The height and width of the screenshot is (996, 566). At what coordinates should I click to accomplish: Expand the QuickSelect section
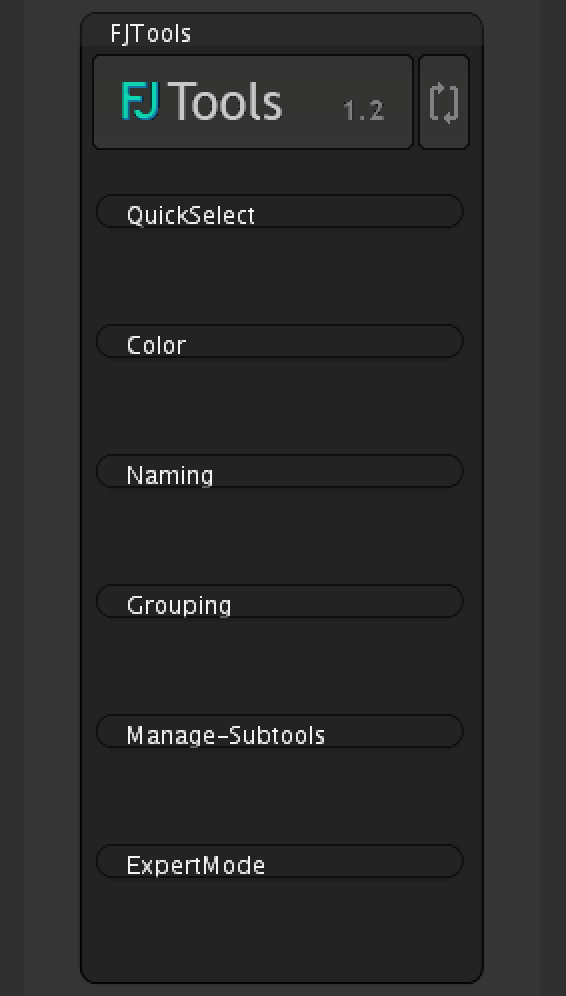[x=280, y=211]
